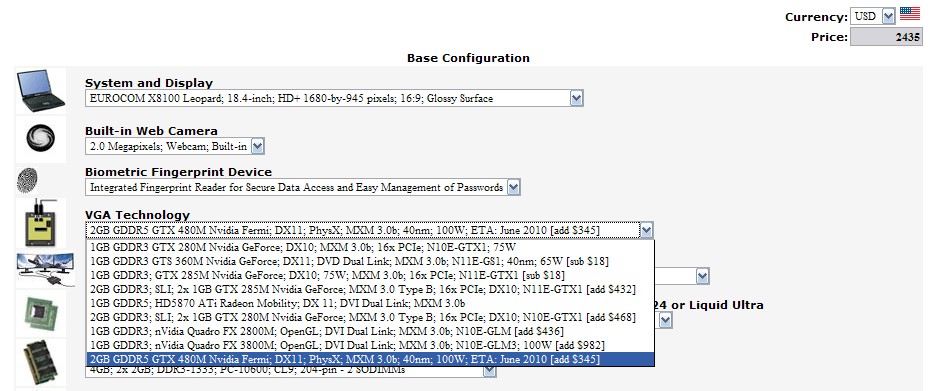
Task: Expand the System and Display dropdown
Action: click(334, 98)
